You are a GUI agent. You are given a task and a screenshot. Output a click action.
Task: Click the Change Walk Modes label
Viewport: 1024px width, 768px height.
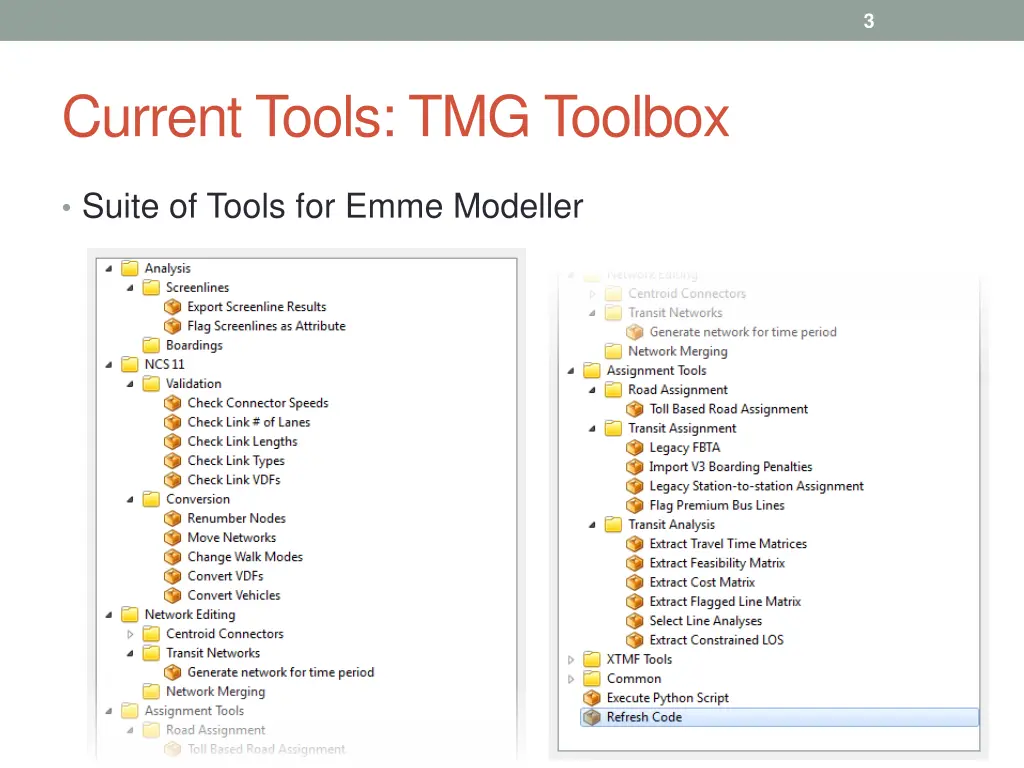pyautogui.click(x=245, y=557)
